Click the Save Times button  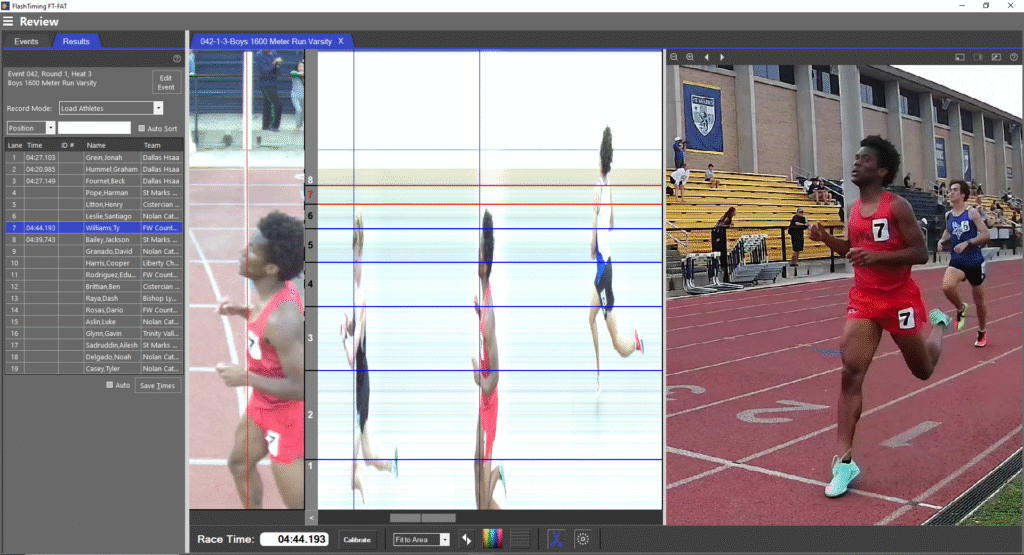pos(157,385)
